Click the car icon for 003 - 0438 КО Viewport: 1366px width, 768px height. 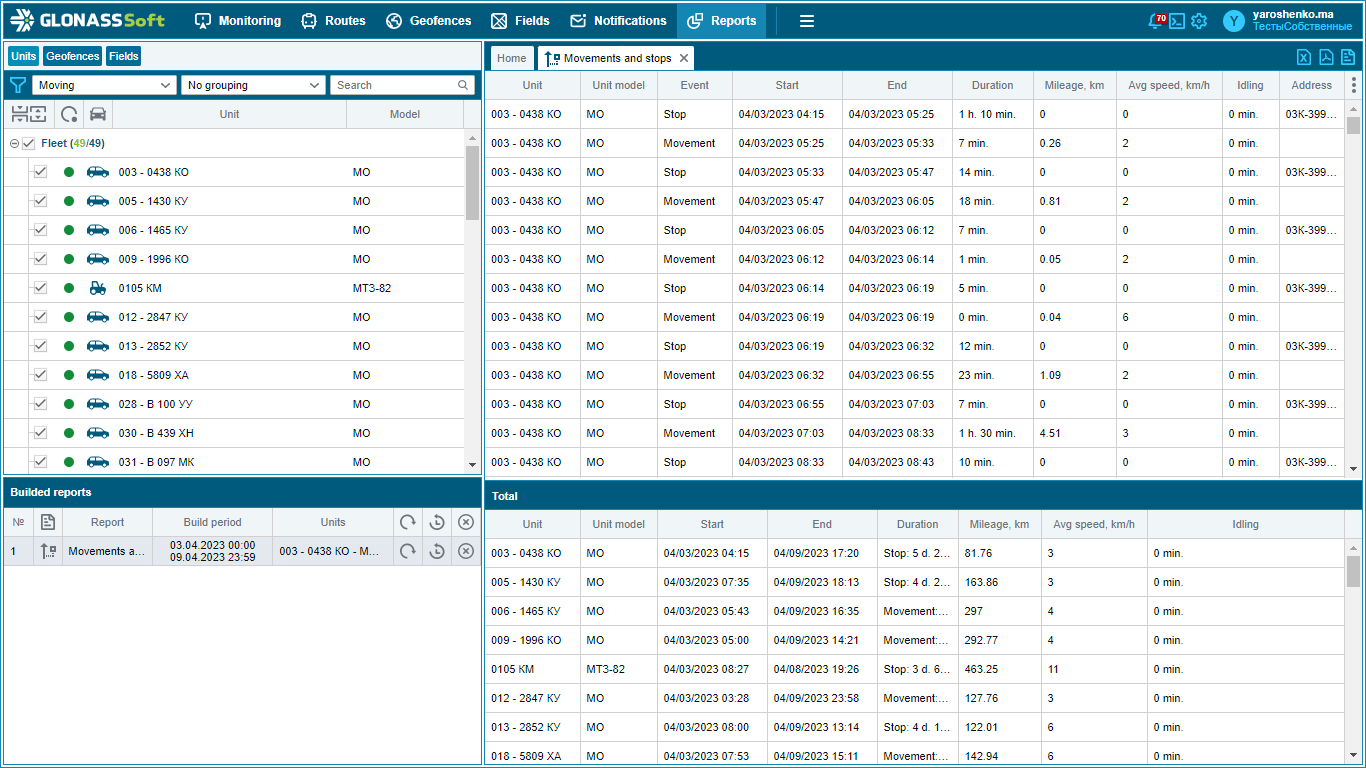(98, 172)
